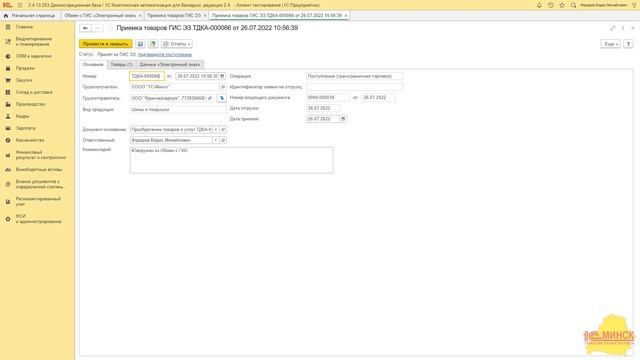Open favorites star icon in title bar
This screenshot has width=640, height=360.
(x=562, y=5)
